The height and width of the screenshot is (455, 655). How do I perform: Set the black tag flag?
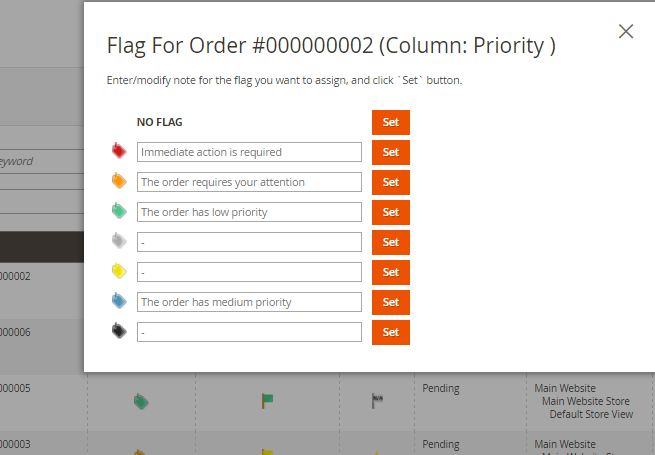391,333
